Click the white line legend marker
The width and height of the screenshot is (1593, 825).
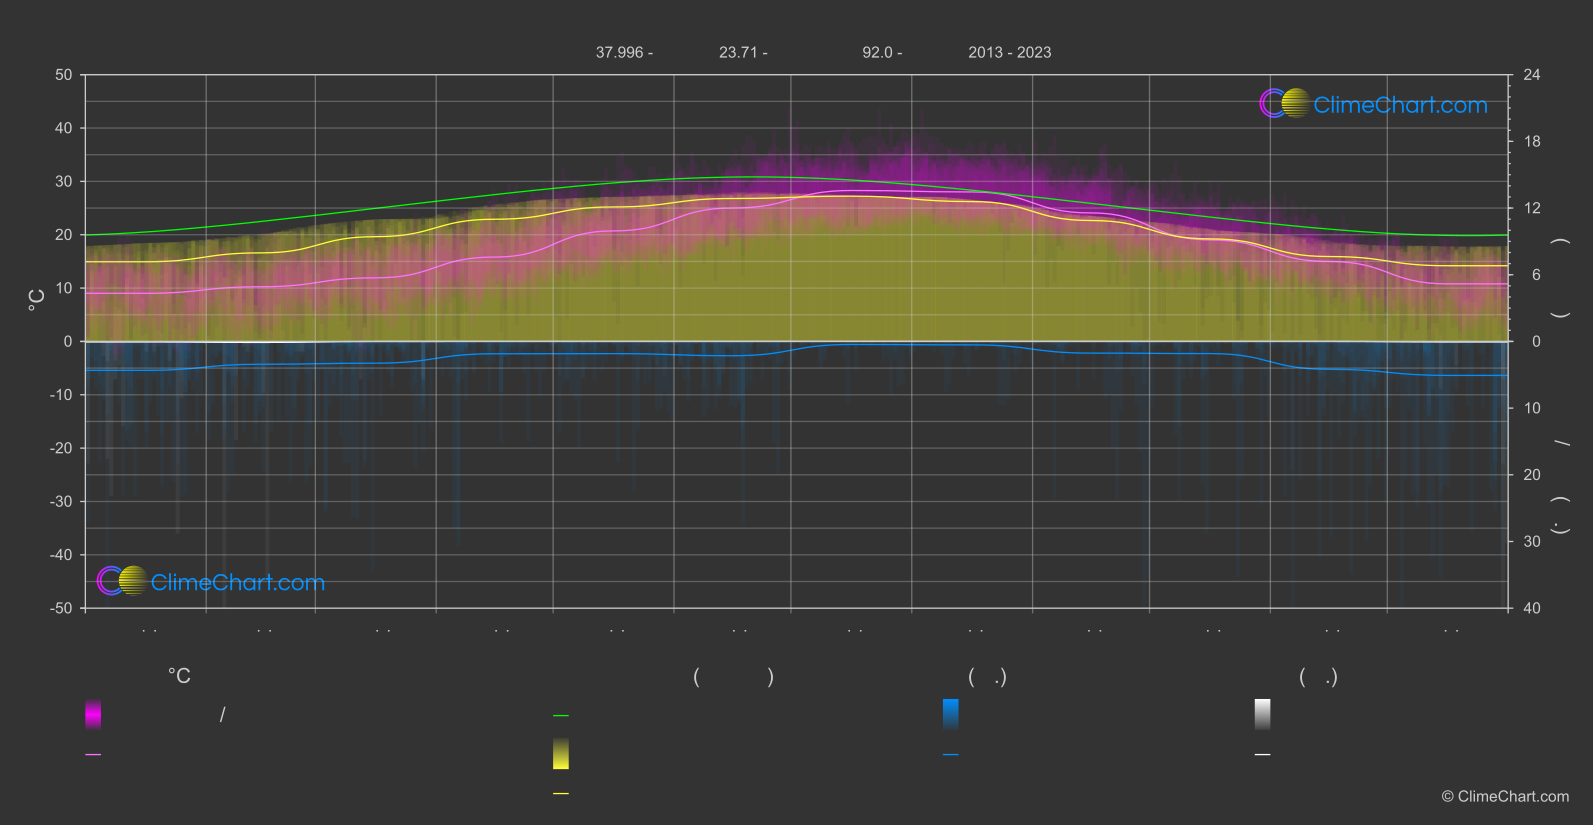pyautogui.click(x=1262, y=755)
